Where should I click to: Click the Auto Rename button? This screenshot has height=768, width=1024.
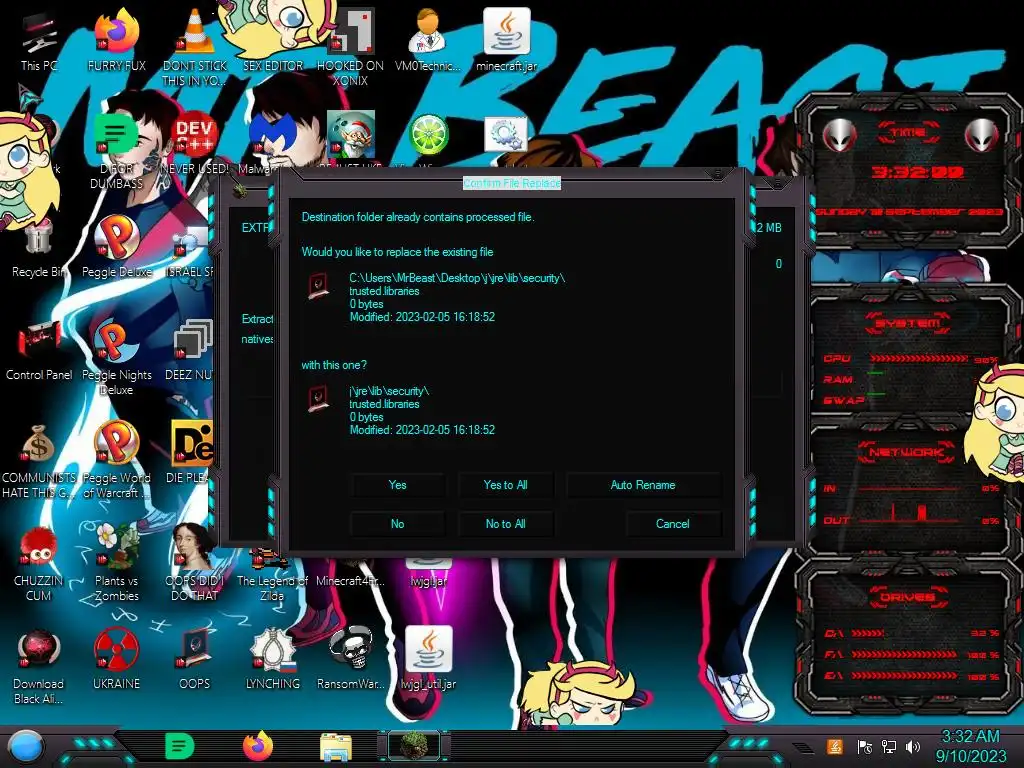(x=643, y=485)
